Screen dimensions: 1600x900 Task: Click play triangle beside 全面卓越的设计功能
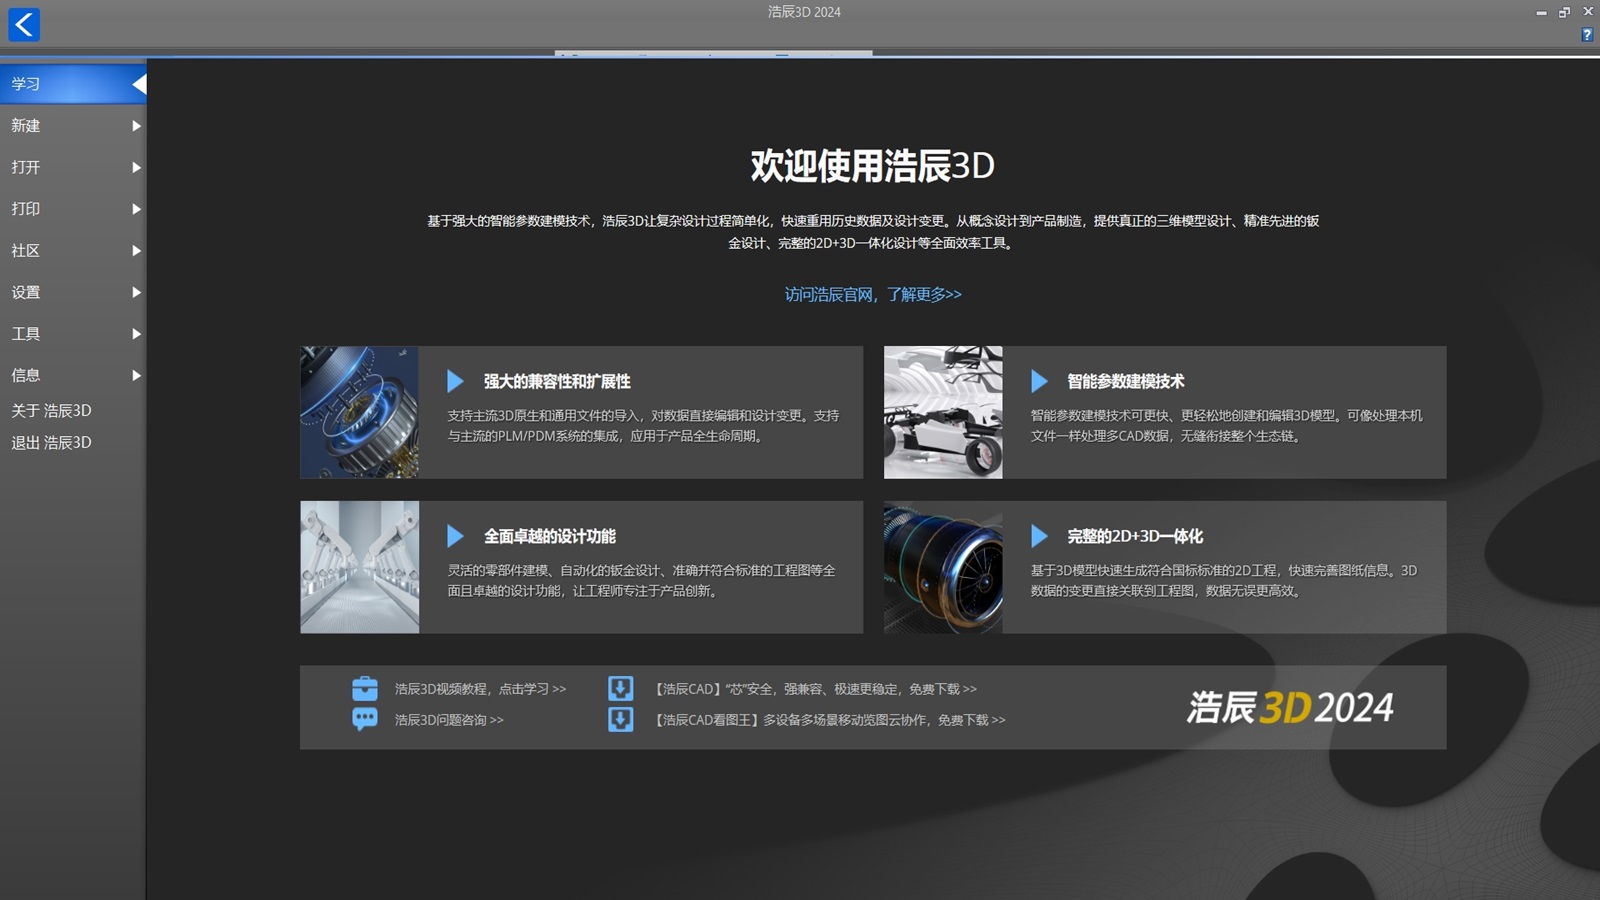pos(455,536)
